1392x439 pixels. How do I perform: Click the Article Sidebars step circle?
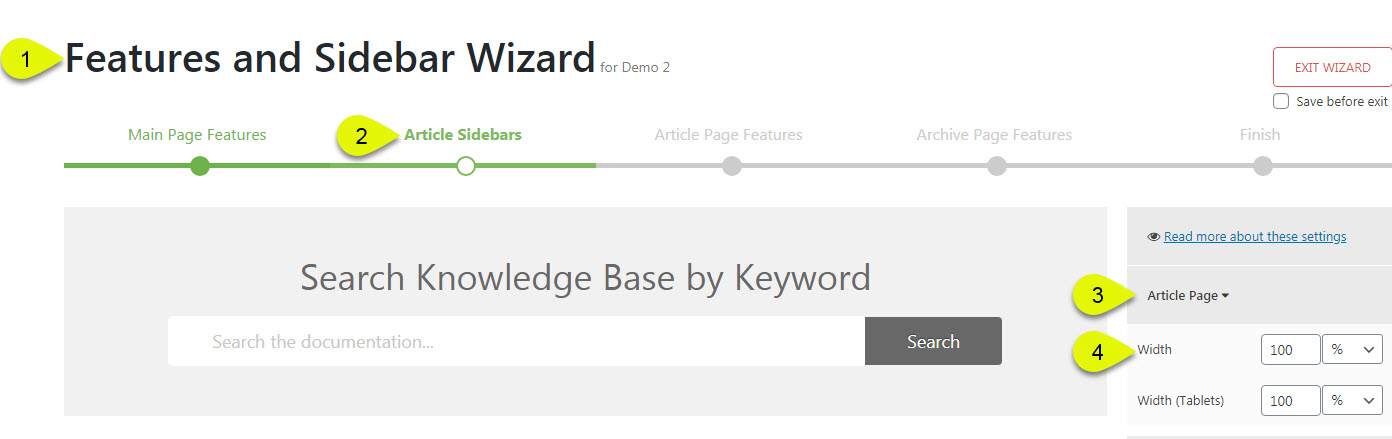(x=465, y=166)
